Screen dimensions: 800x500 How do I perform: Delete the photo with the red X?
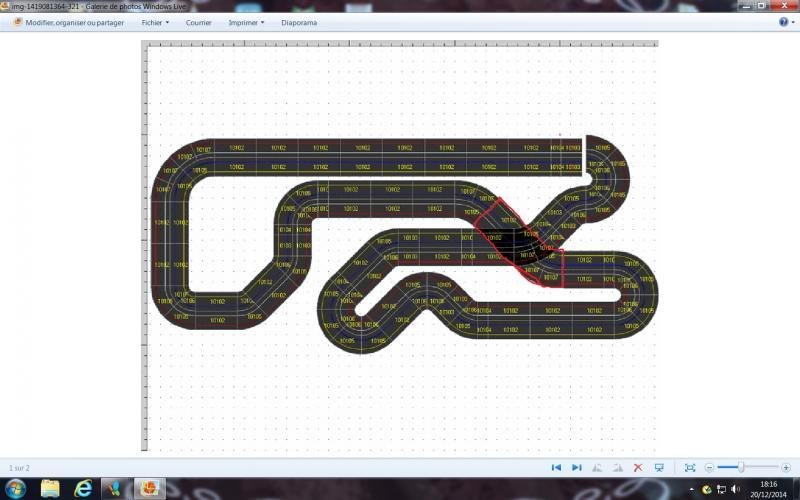tap(638, 467)
